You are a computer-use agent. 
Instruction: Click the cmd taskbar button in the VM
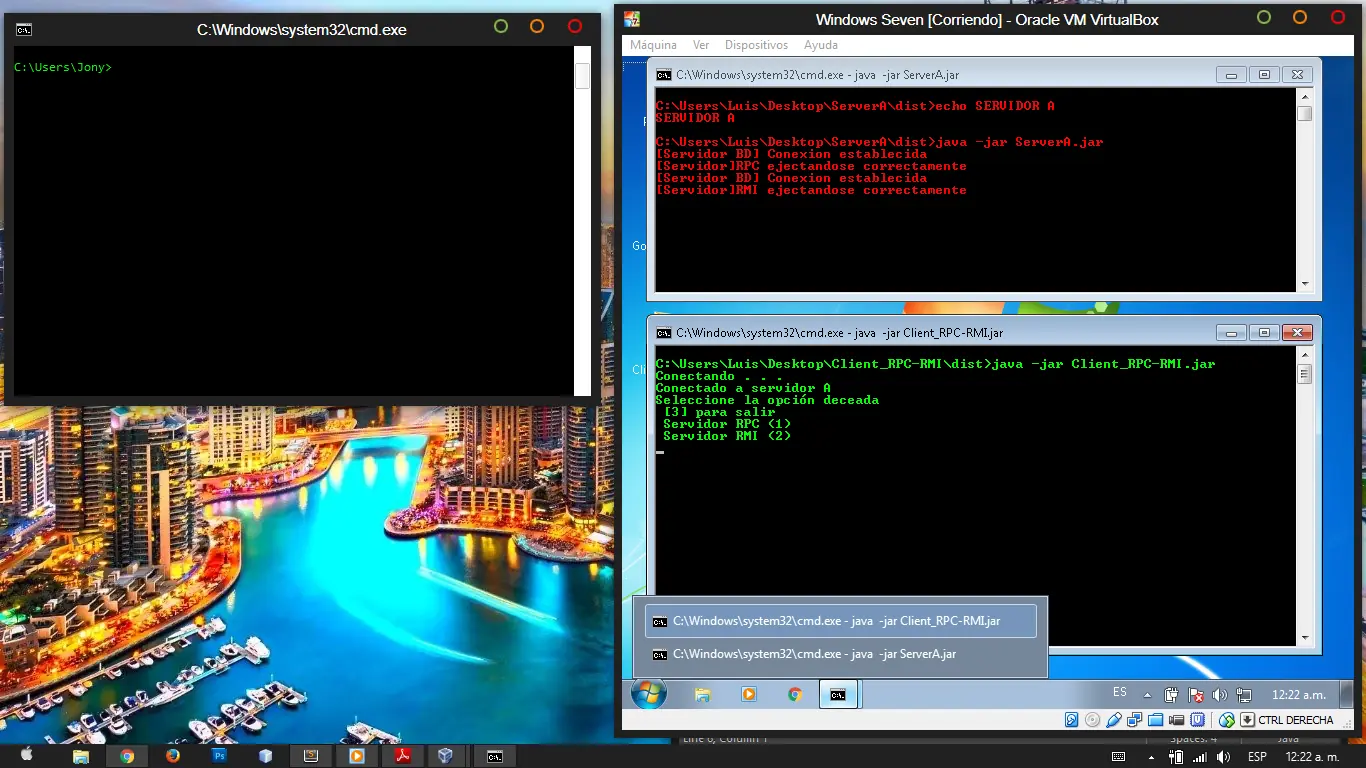839,694
